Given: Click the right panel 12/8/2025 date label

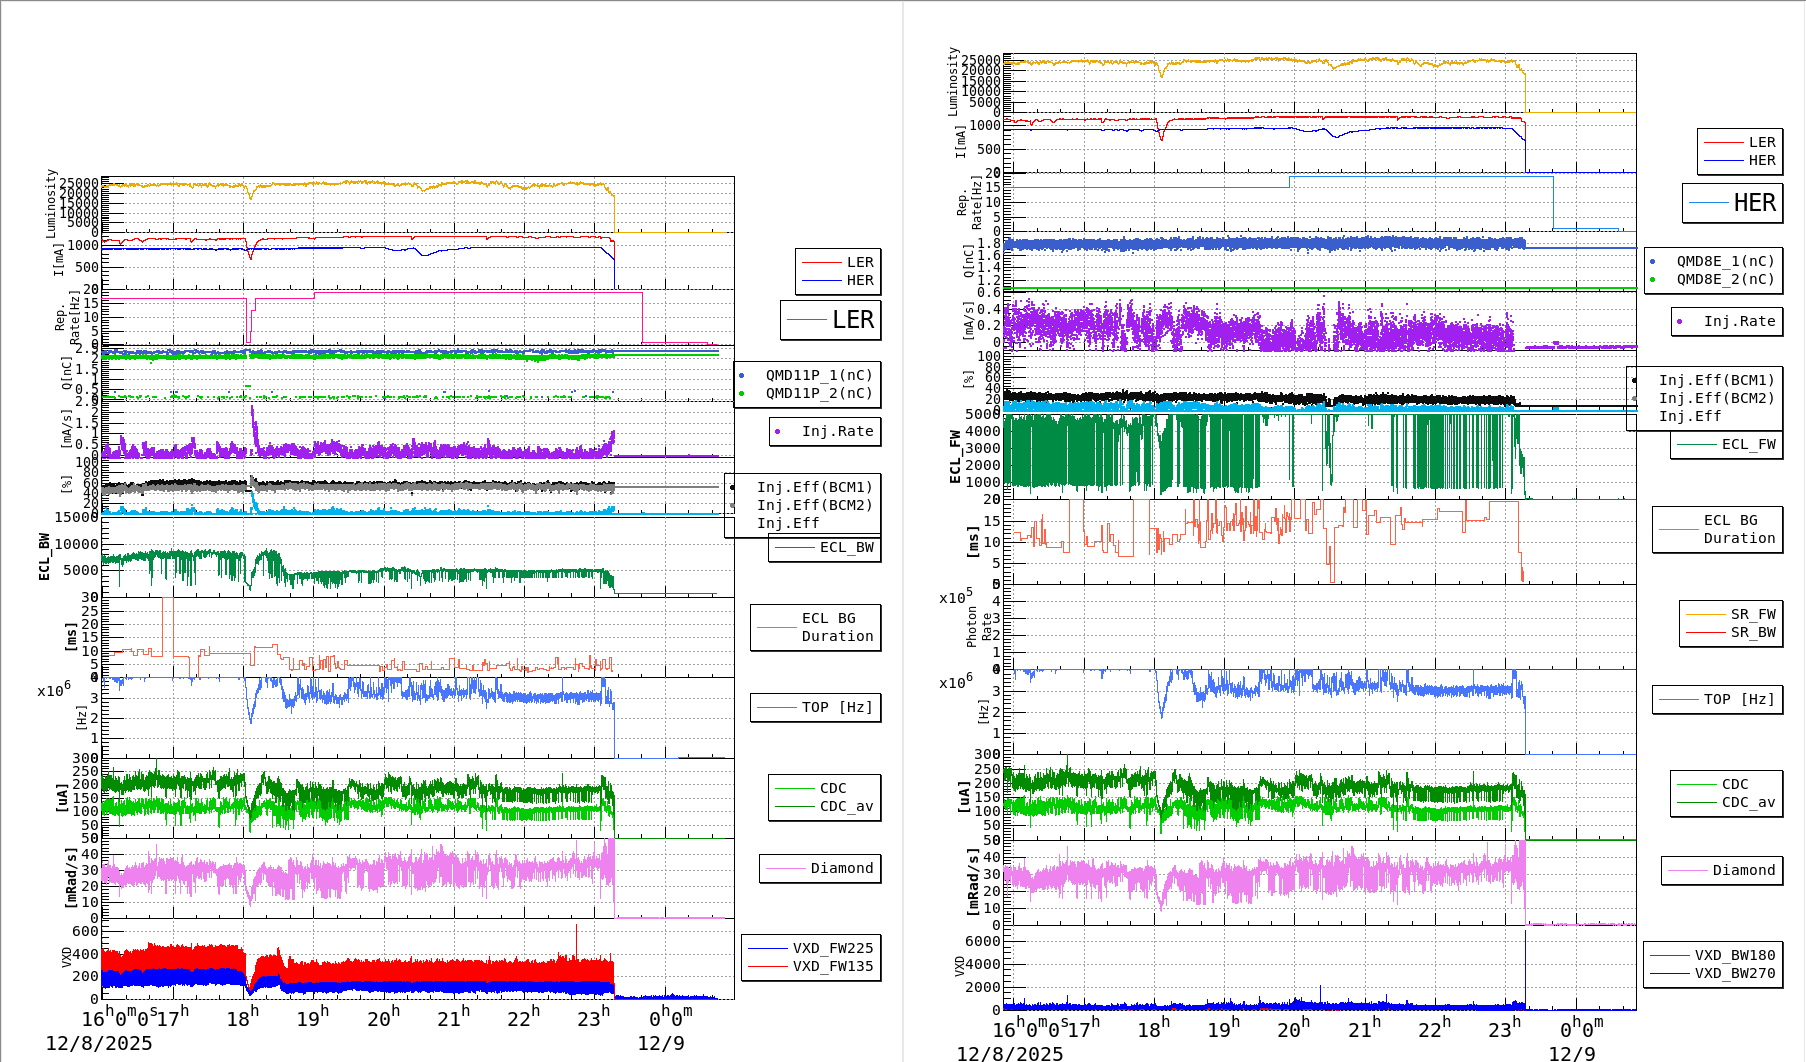Looking at the screenshot, I should 1010,1053.
